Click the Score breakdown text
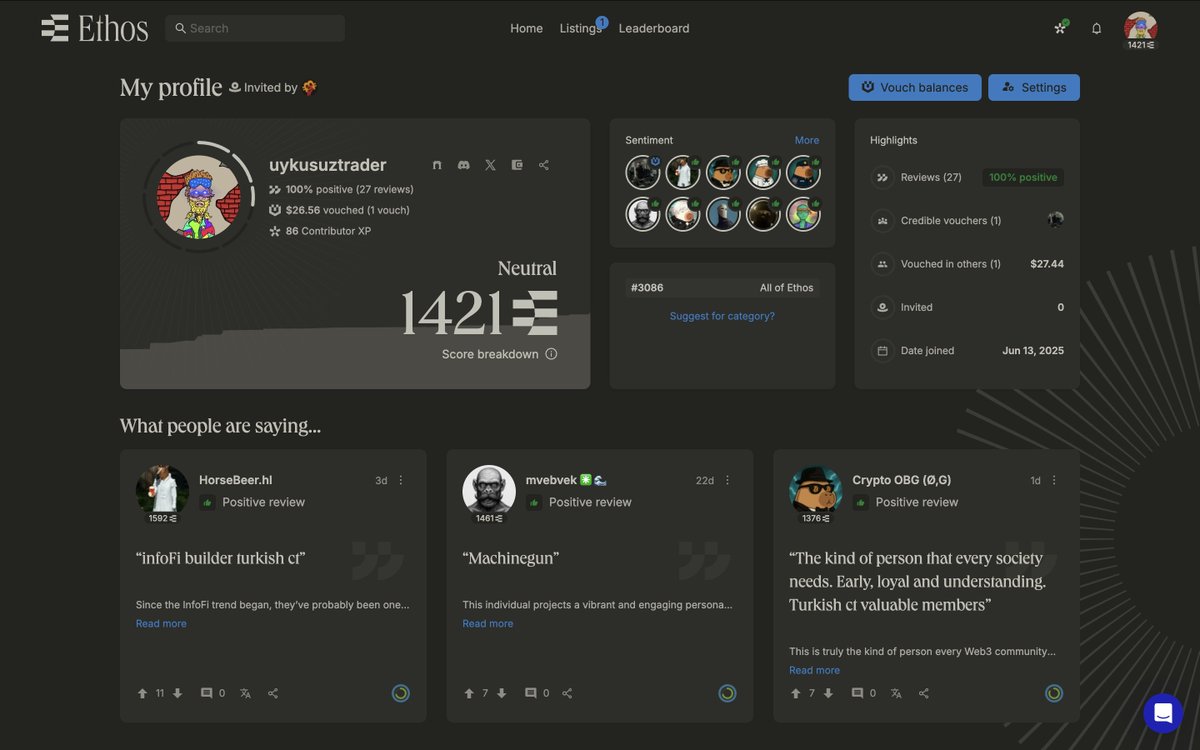The width and height of the screenshot is (1200, 750). click(x=490, y=354)
